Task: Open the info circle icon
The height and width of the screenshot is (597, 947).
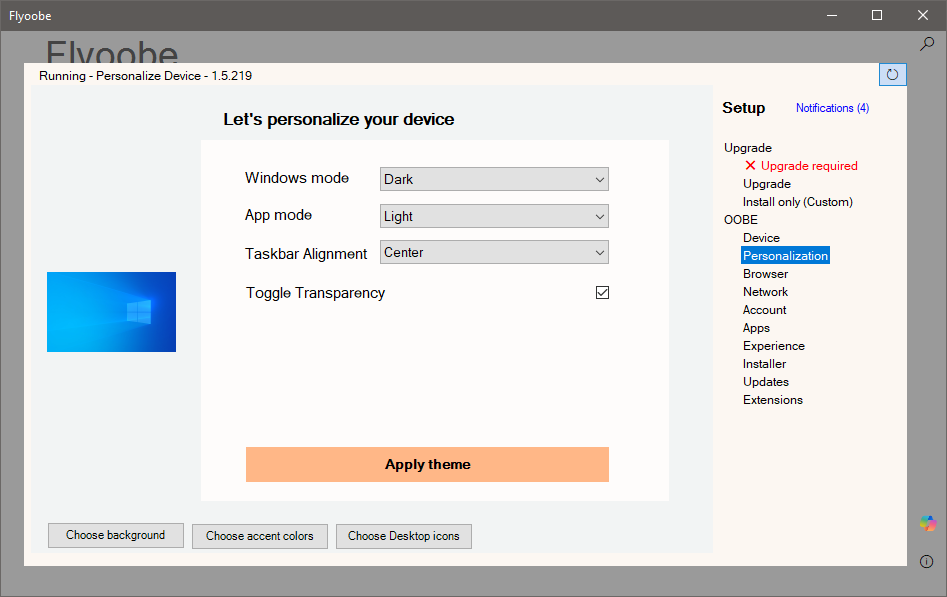Action: coord(926,561)
